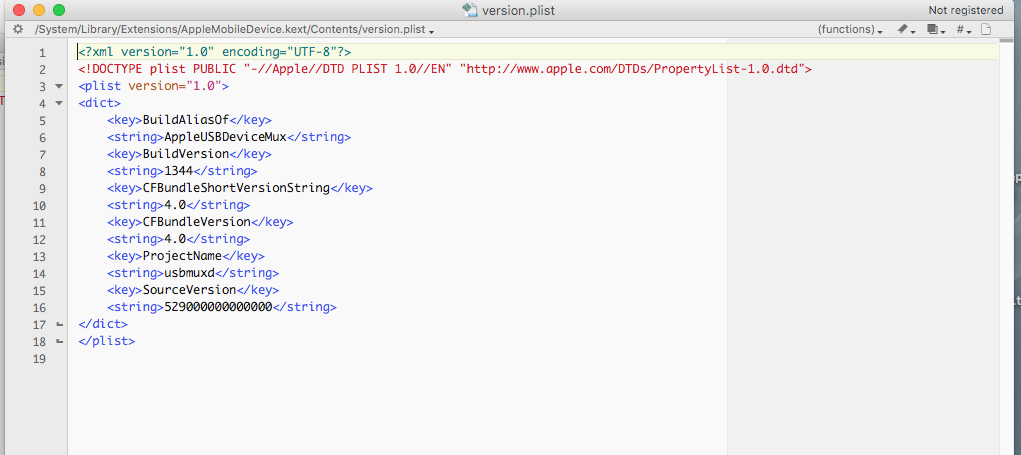Image resolution: width=1021 pixels, height=455 pixels.
Task: Click the DOCTYPE plist line
Action: [x=445, y=69]
